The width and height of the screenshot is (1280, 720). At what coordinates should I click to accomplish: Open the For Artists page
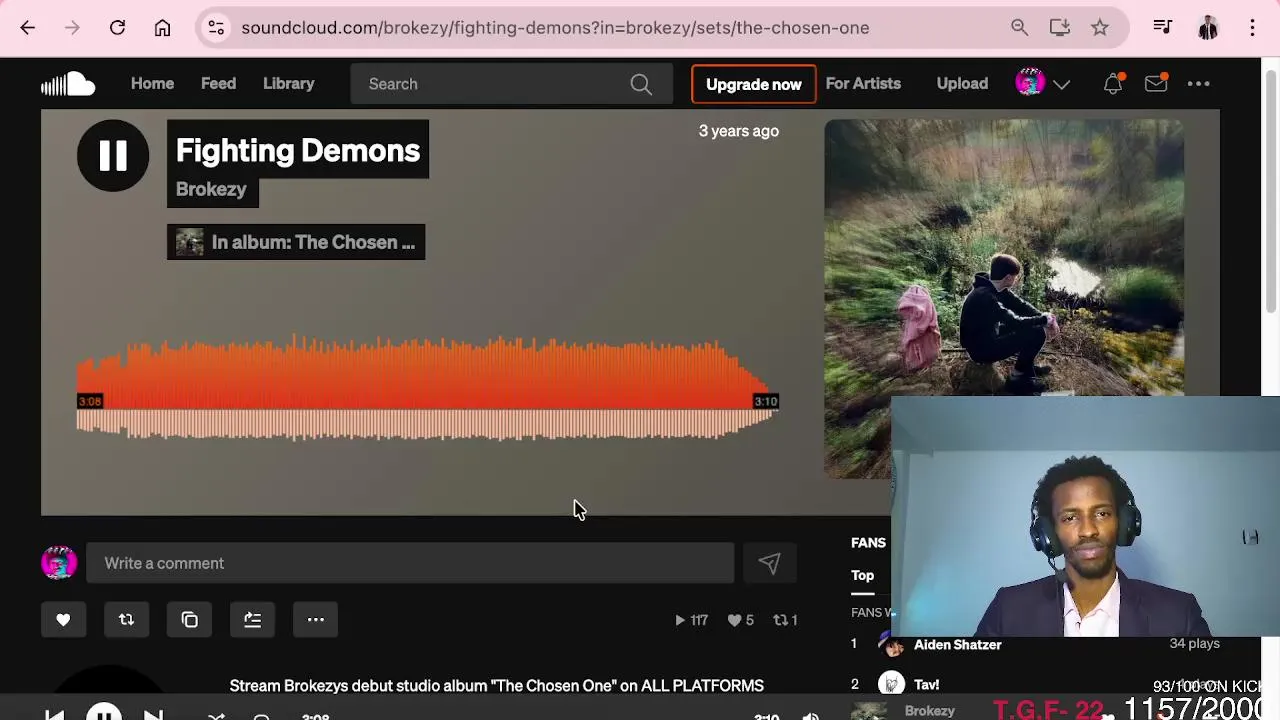point(863,84)
